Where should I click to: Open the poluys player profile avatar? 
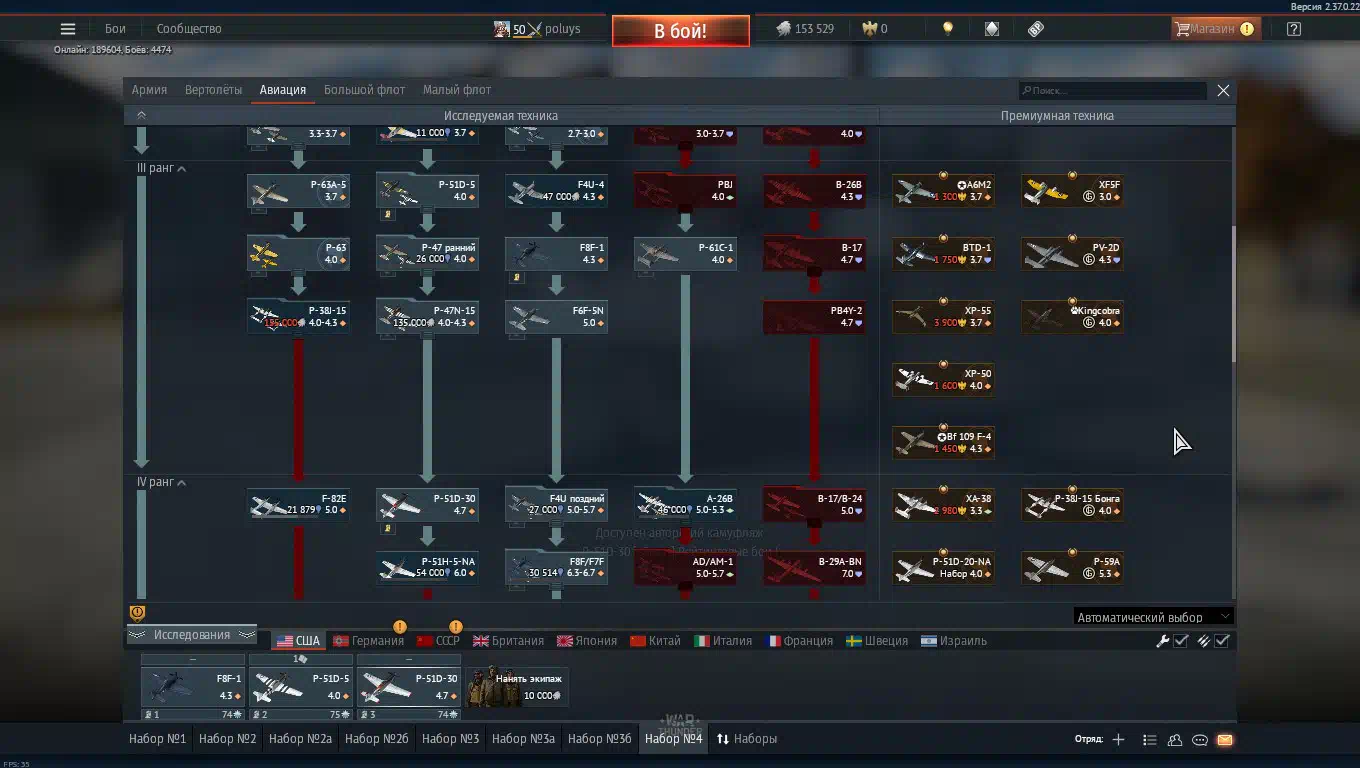point(502,29)
